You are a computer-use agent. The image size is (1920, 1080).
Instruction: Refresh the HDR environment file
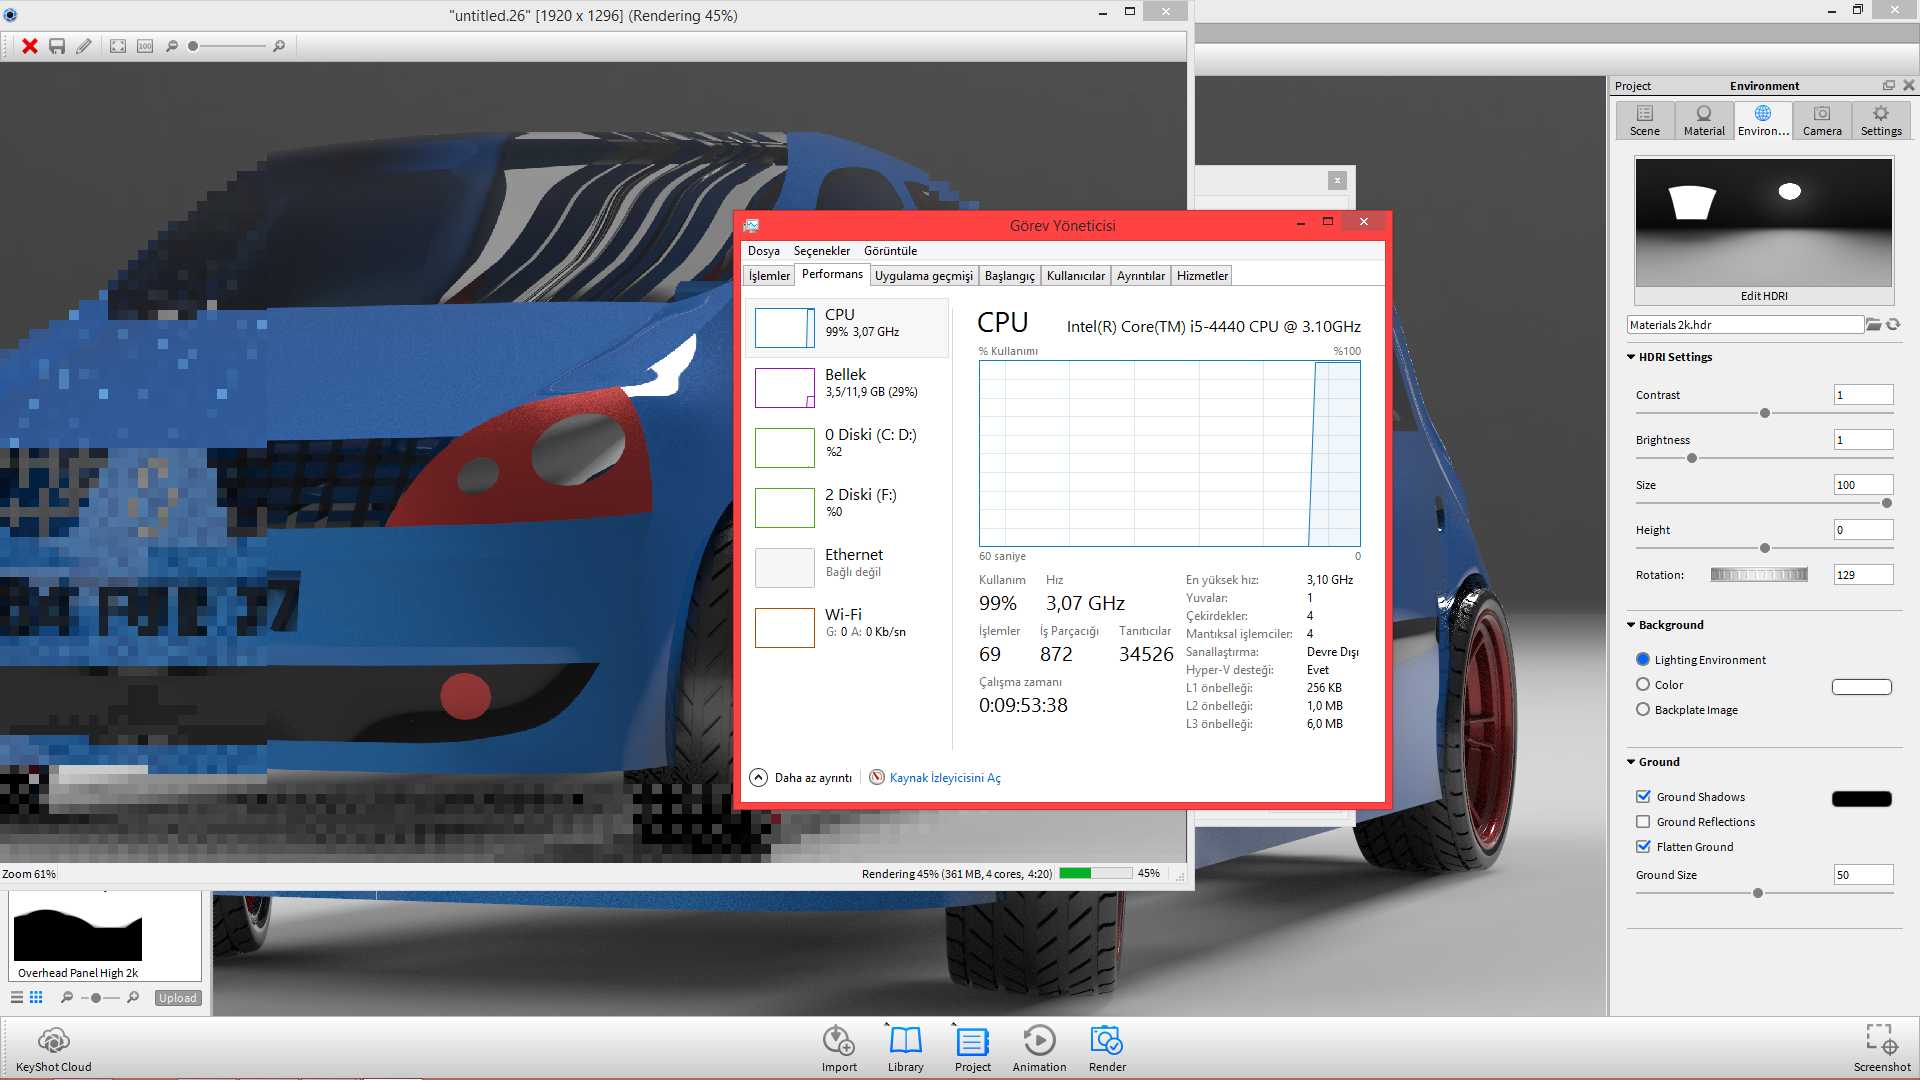coord(1893,325)
